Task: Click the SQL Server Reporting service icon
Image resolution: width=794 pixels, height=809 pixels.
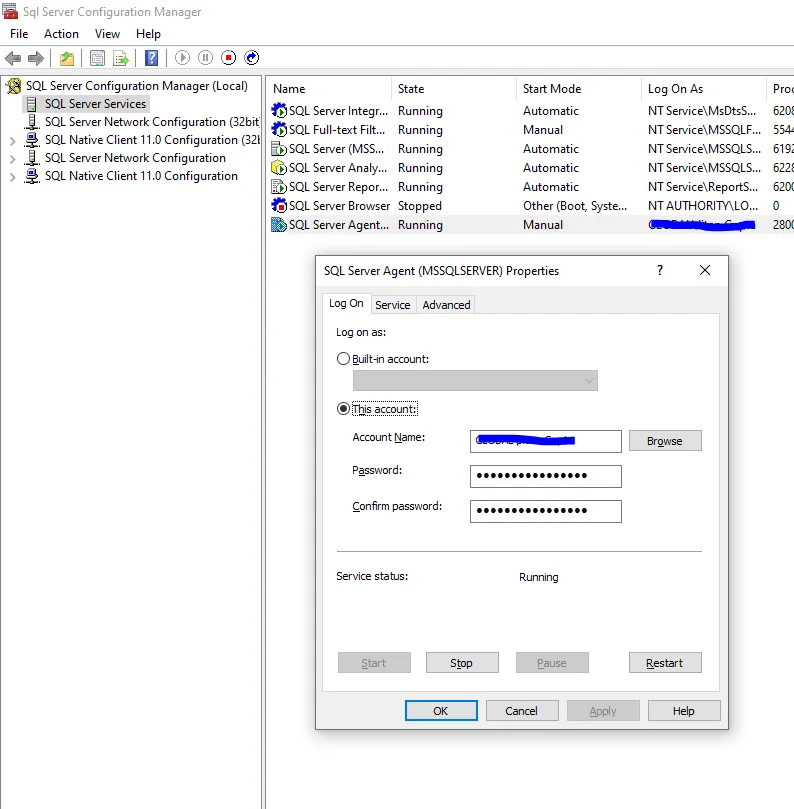Action: pyautogui.click(x=279, y=187)
